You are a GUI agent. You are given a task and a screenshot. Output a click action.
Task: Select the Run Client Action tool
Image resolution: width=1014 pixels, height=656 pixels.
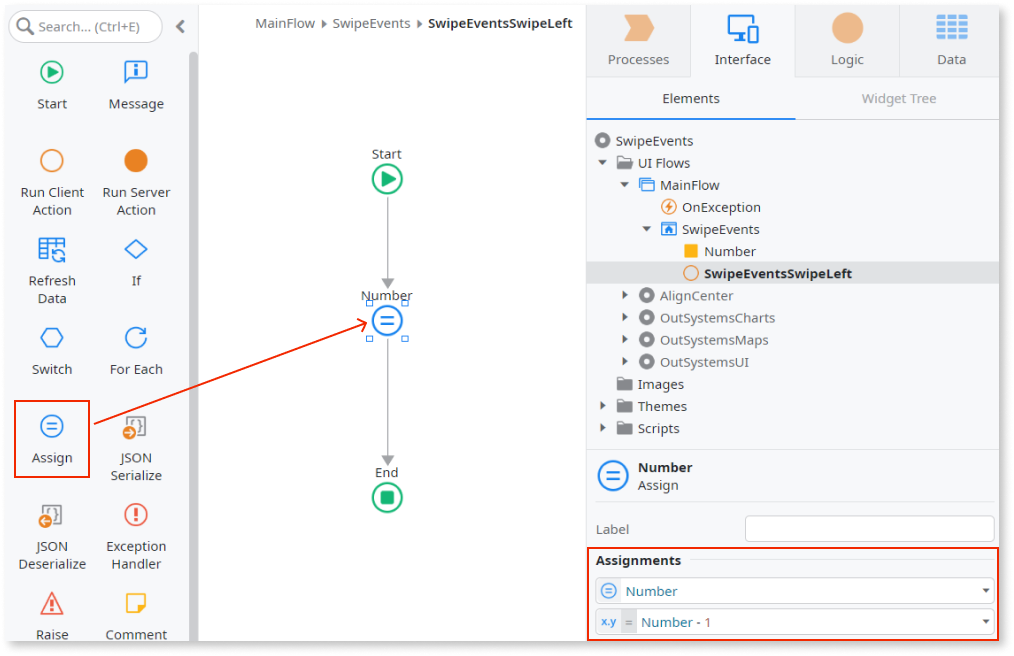pos(52,172)
